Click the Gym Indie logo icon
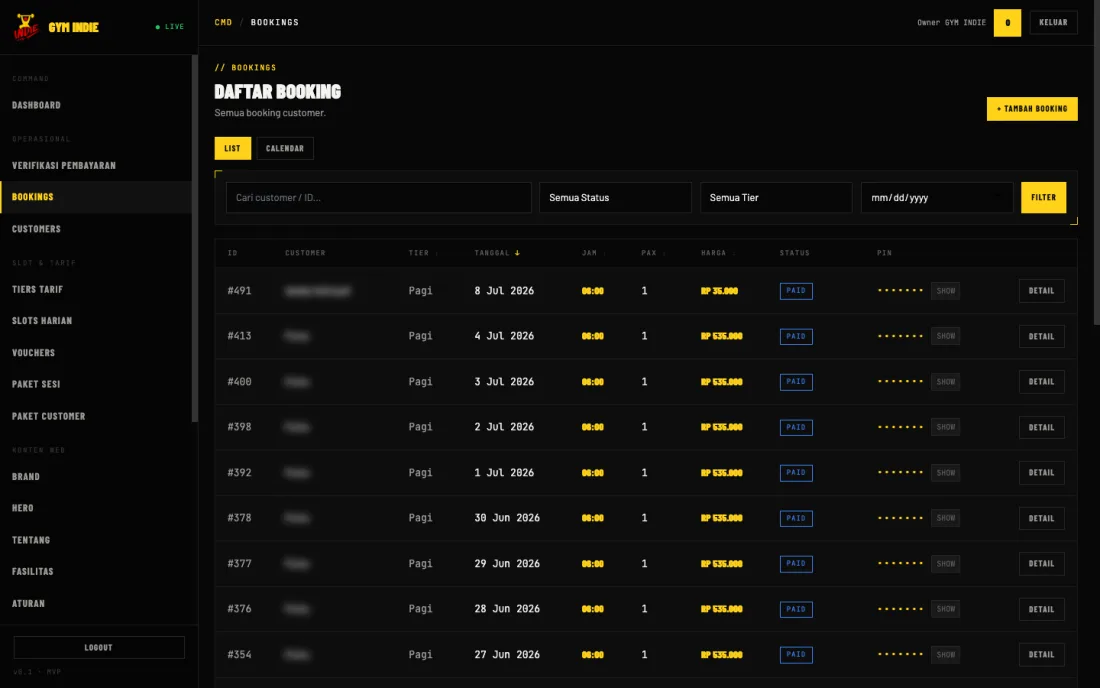 [x=26, y=27]
